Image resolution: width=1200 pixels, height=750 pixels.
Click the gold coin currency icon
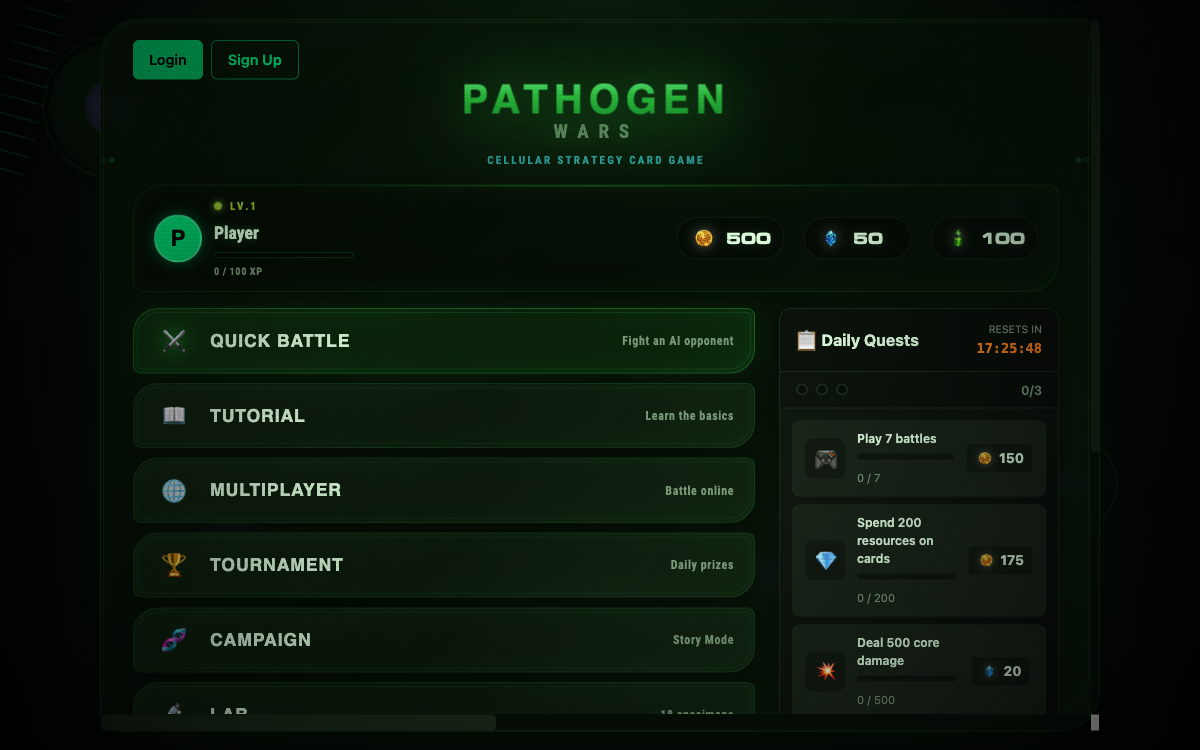point(703,238)
